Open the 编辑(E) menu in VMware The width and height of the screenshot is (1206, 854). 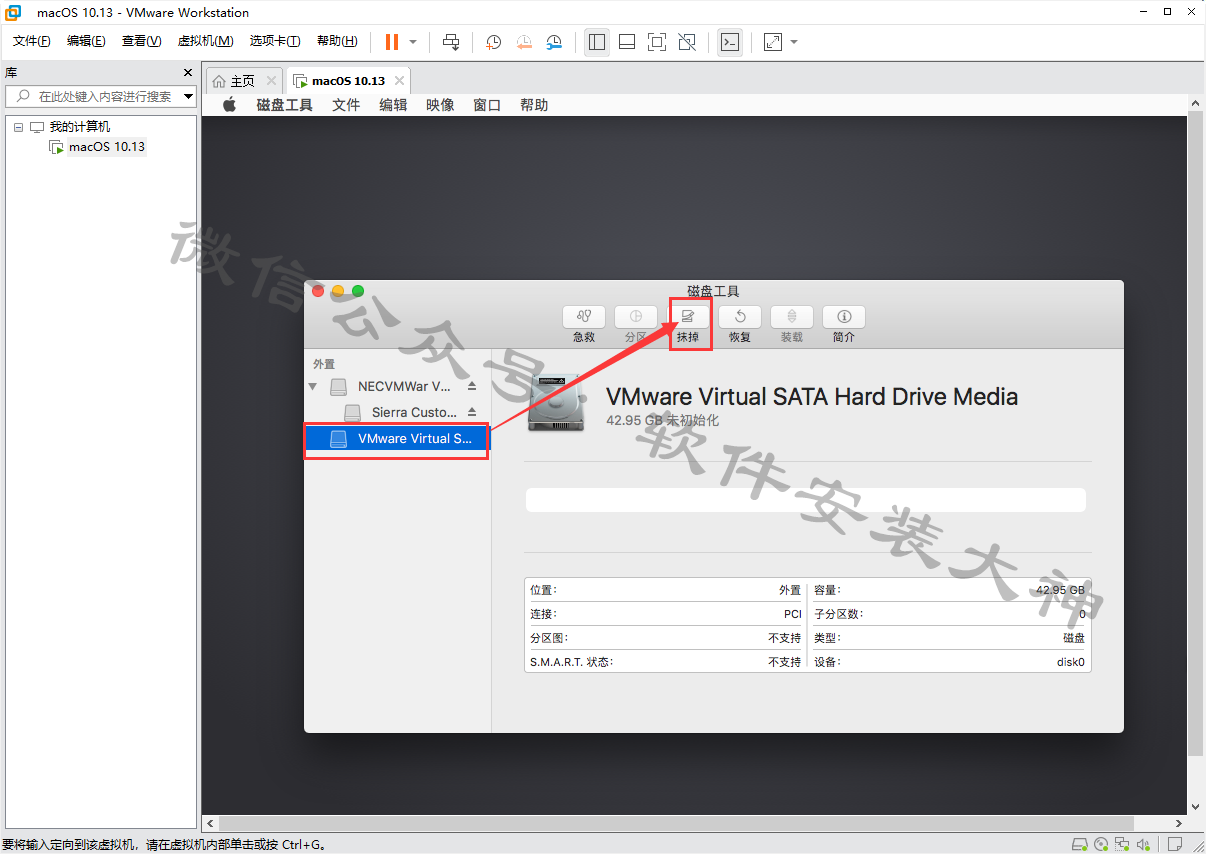point(86,41)
